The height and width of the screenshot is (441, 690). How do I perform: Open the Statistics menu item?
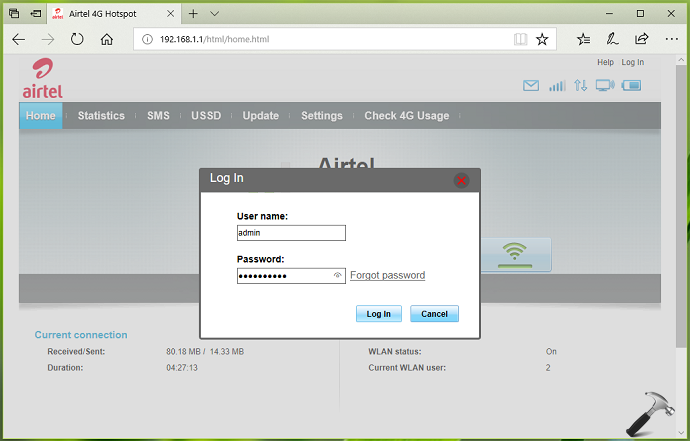(101, 116)
